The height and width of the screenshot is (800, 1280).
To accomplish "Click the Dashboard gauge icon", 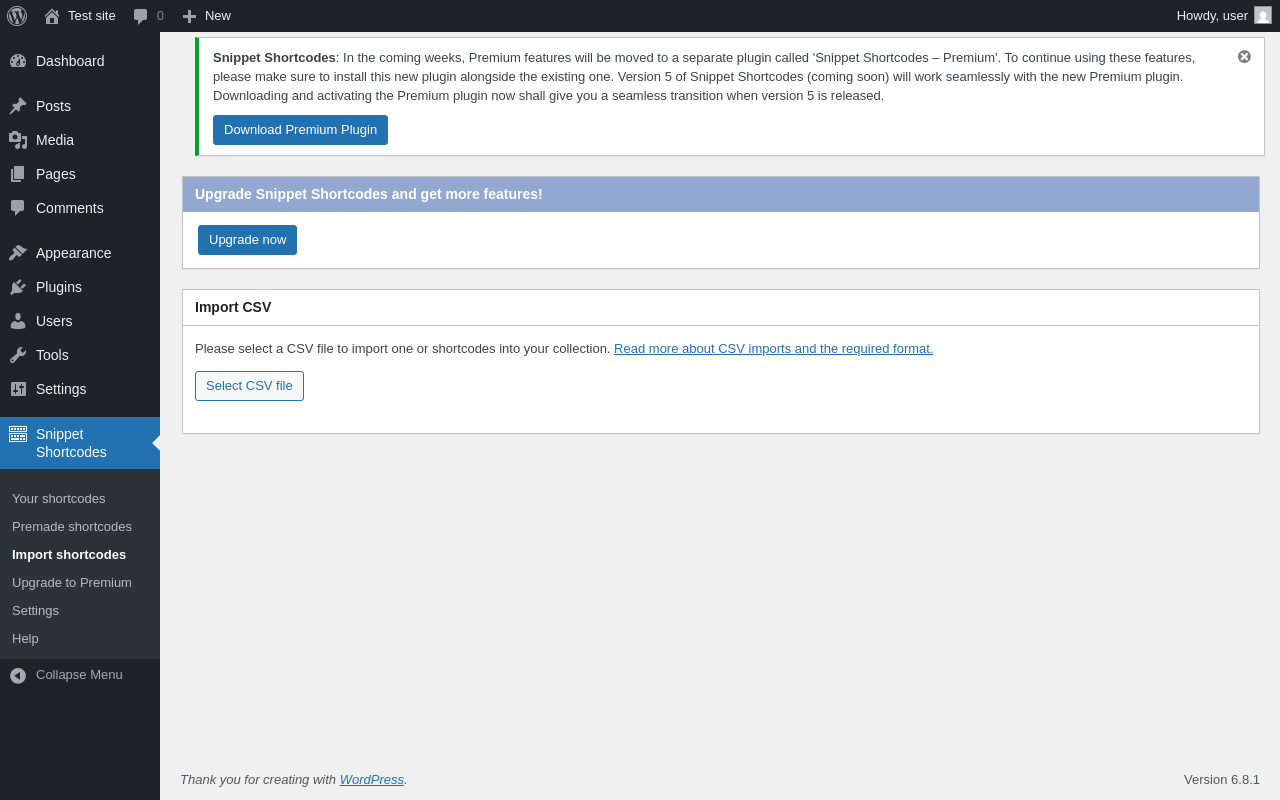I will coord(18,61).
